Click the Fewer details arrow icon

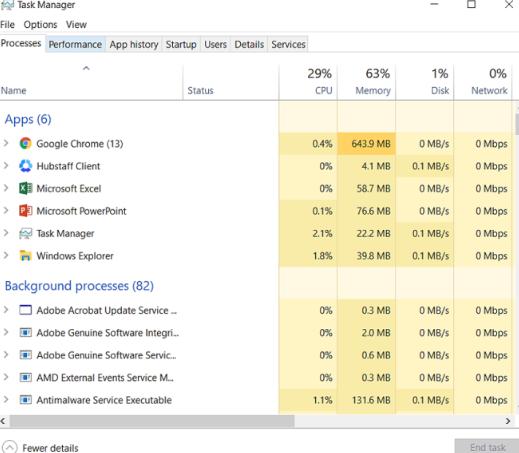[9, 447]
